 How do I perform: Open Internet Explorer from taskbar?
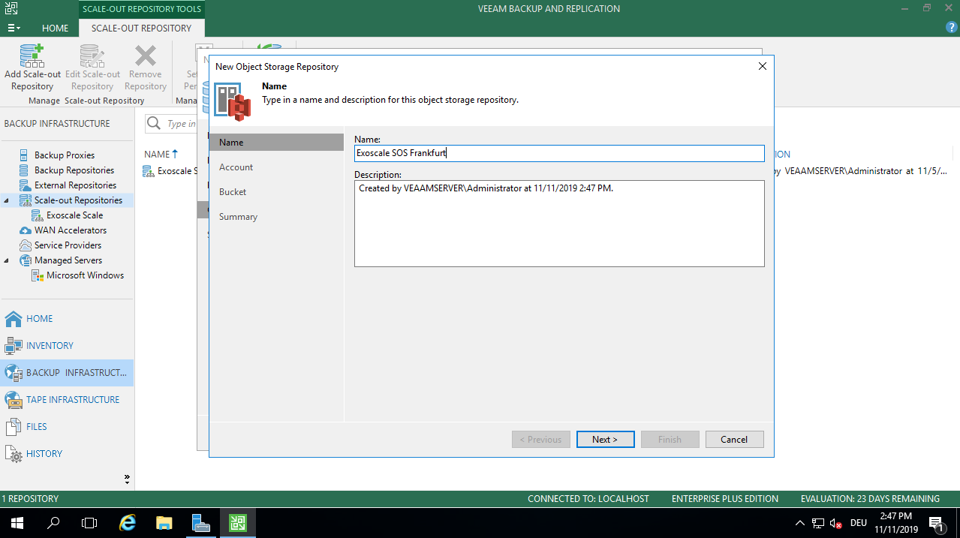click(x=127, y=523)
